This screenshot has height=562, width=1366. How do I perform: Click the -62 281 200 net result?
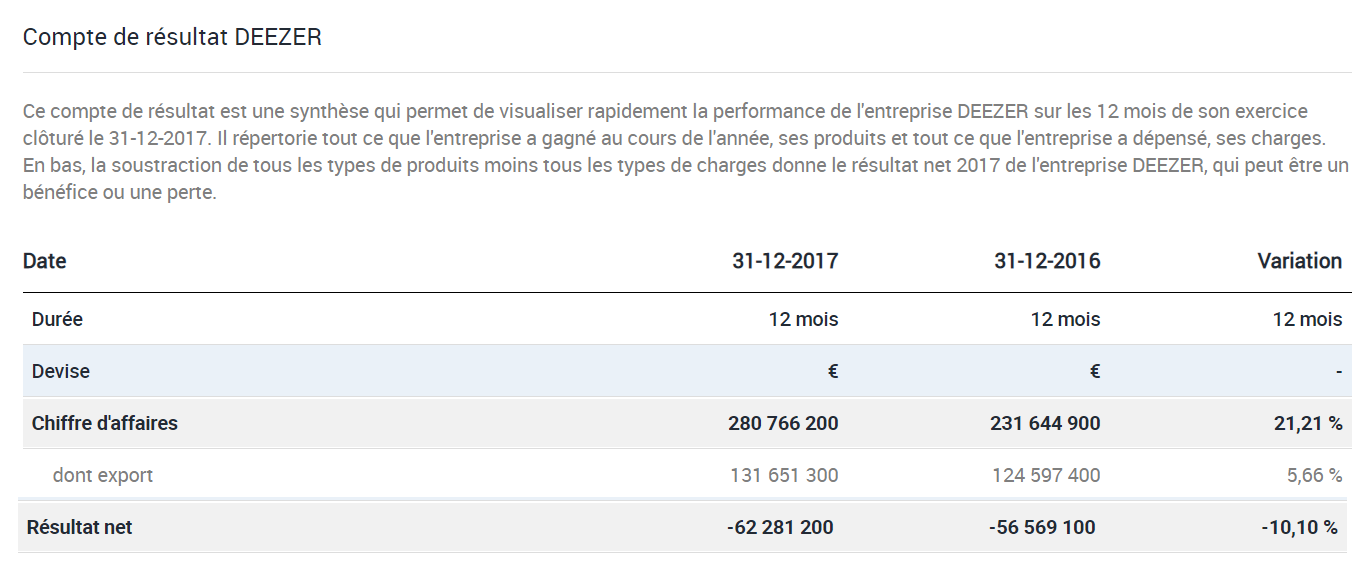click(780, 527)
